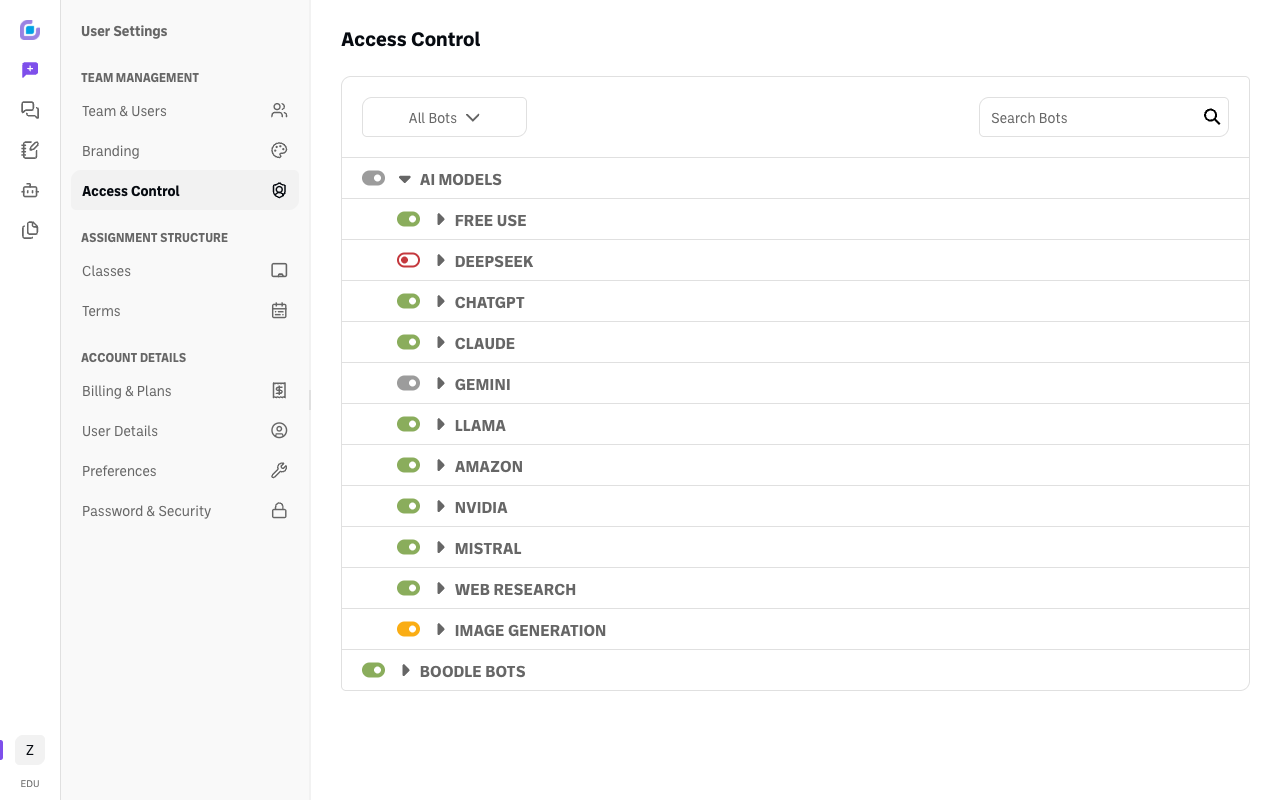Expand the AMAZON group arrow

pyautogui.click(x=440, y=465)
